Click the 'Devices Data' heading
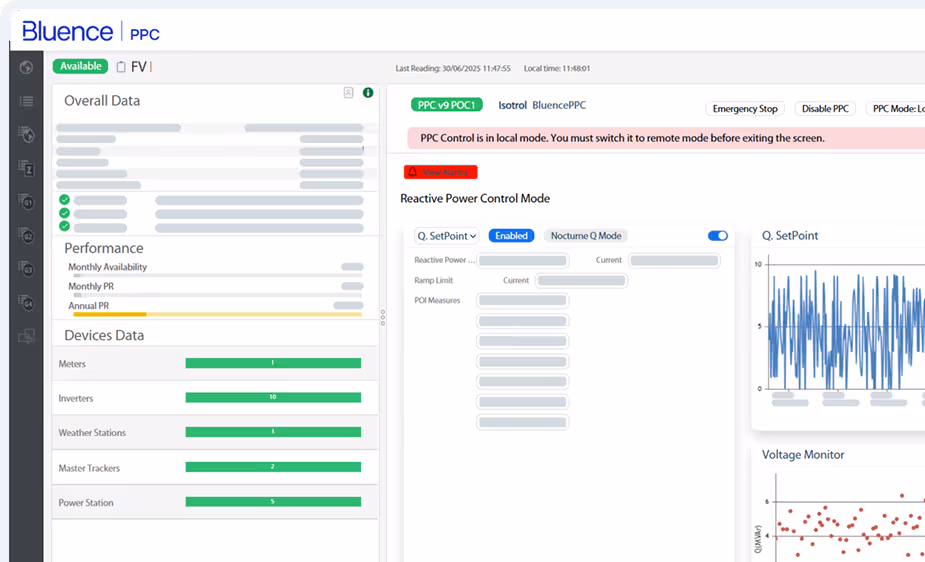925x562 pixels. click(x=104, y=336)
